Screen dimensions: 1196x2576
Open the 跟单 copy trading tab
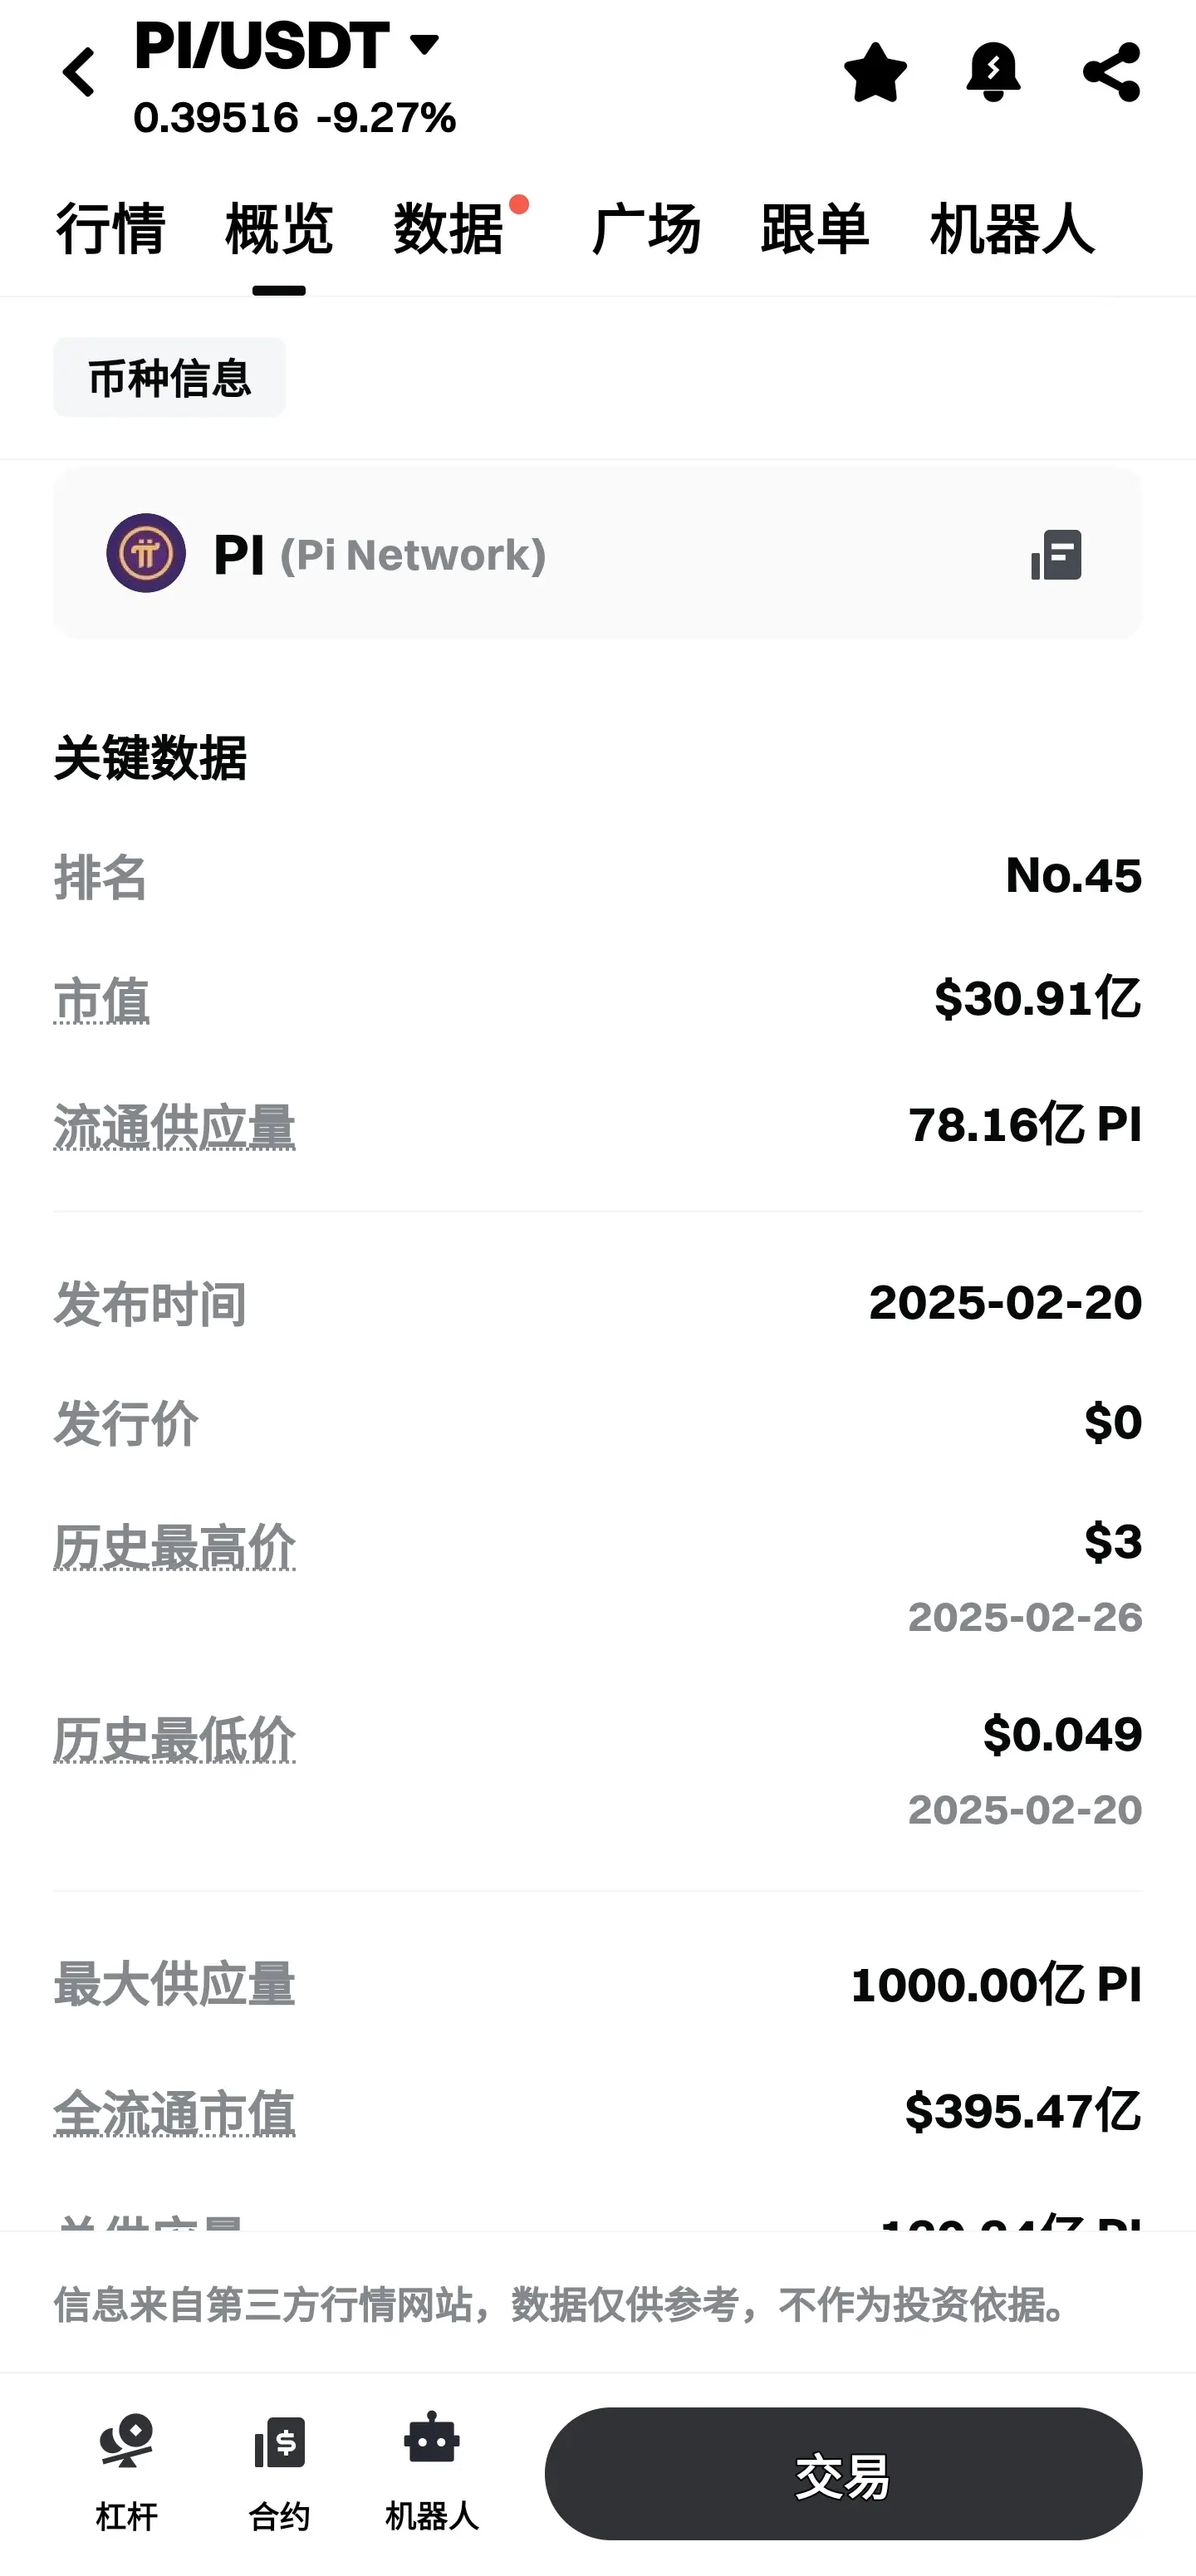click(x=815, y=229)
